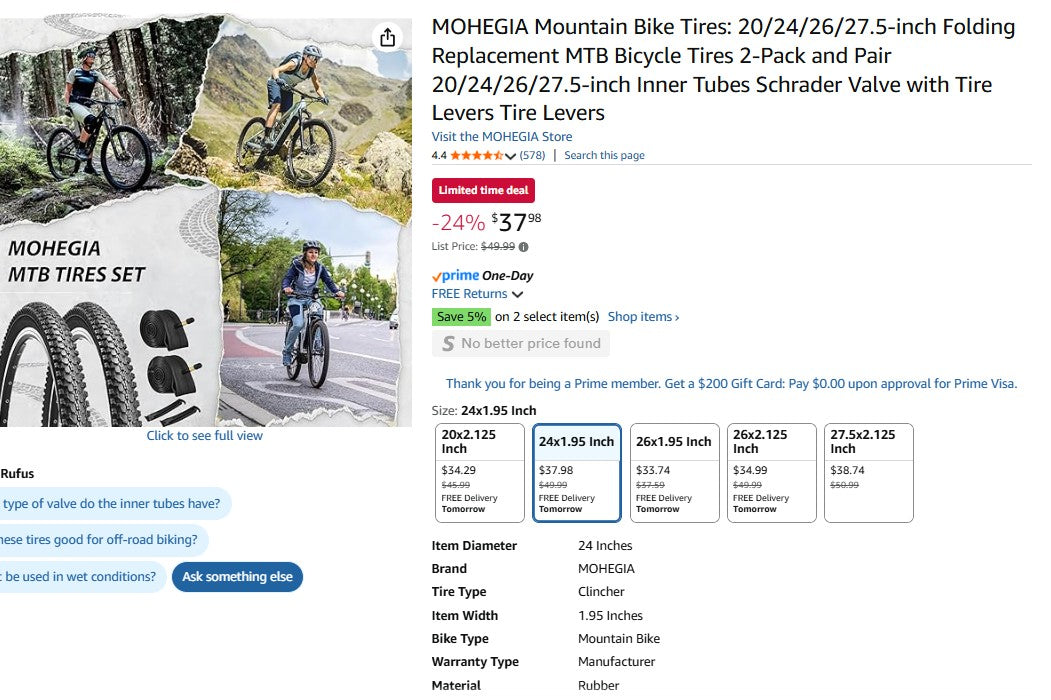1051x700 pixels.
Task: Click the product image to see full view
Action: [204, 436]
